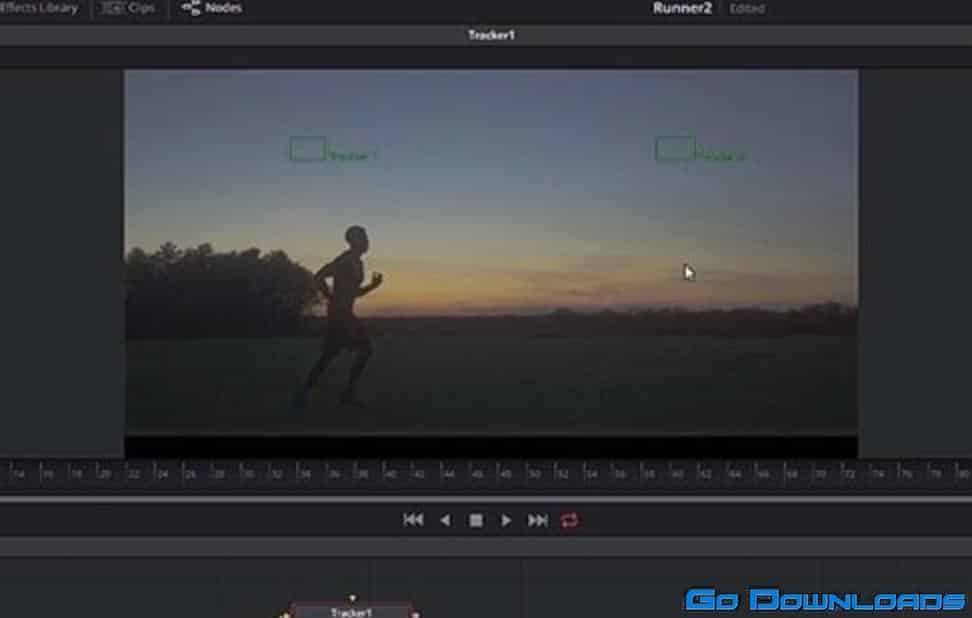Click the Runner2 project title

[680, 8]
